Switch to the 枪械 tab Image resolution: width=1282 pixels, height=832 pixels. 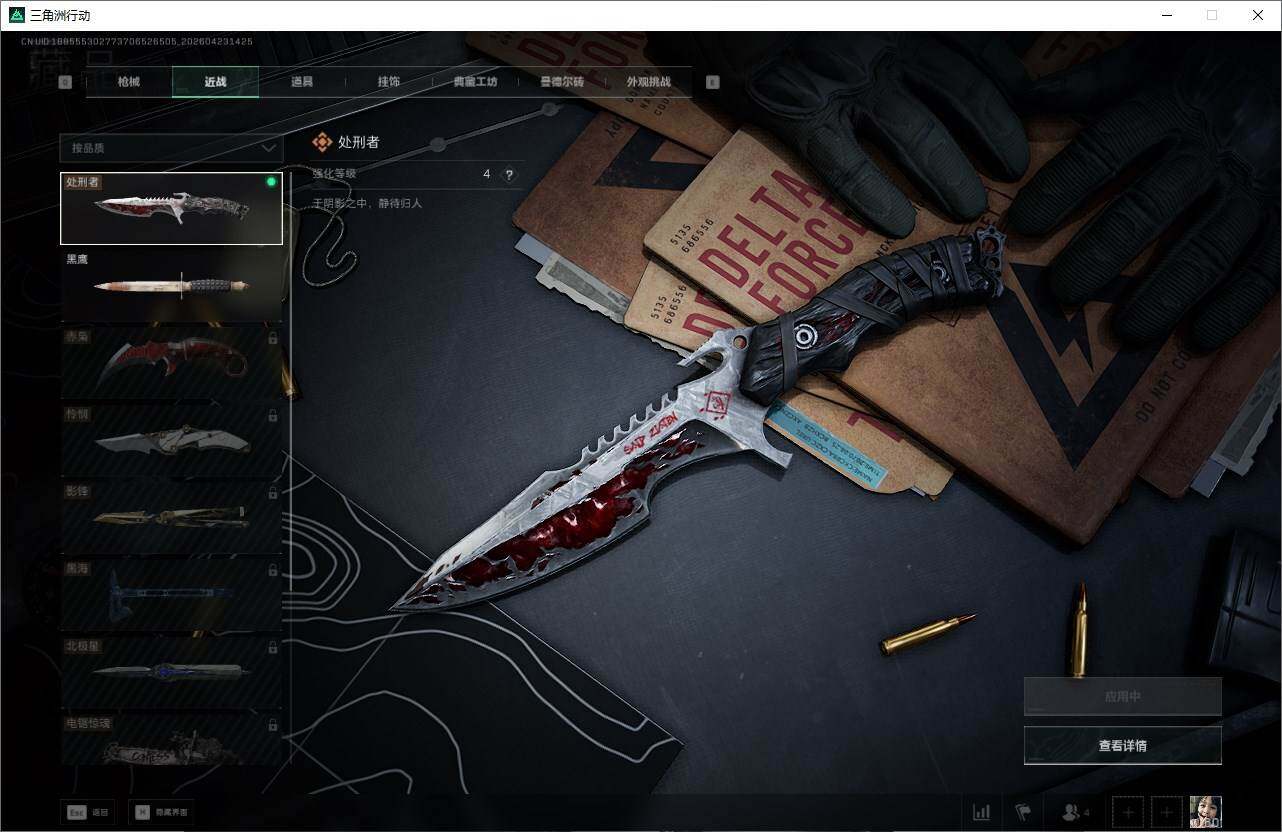[x=129, y=82]
